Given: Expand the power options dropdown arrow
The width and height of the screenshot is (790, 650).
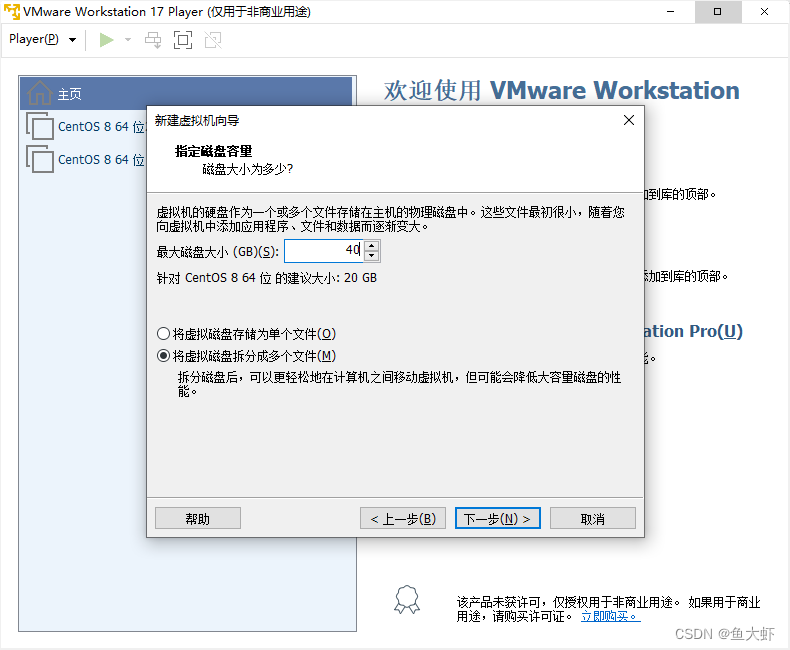Looking at the screenshot, I should (x=128, y=40).
